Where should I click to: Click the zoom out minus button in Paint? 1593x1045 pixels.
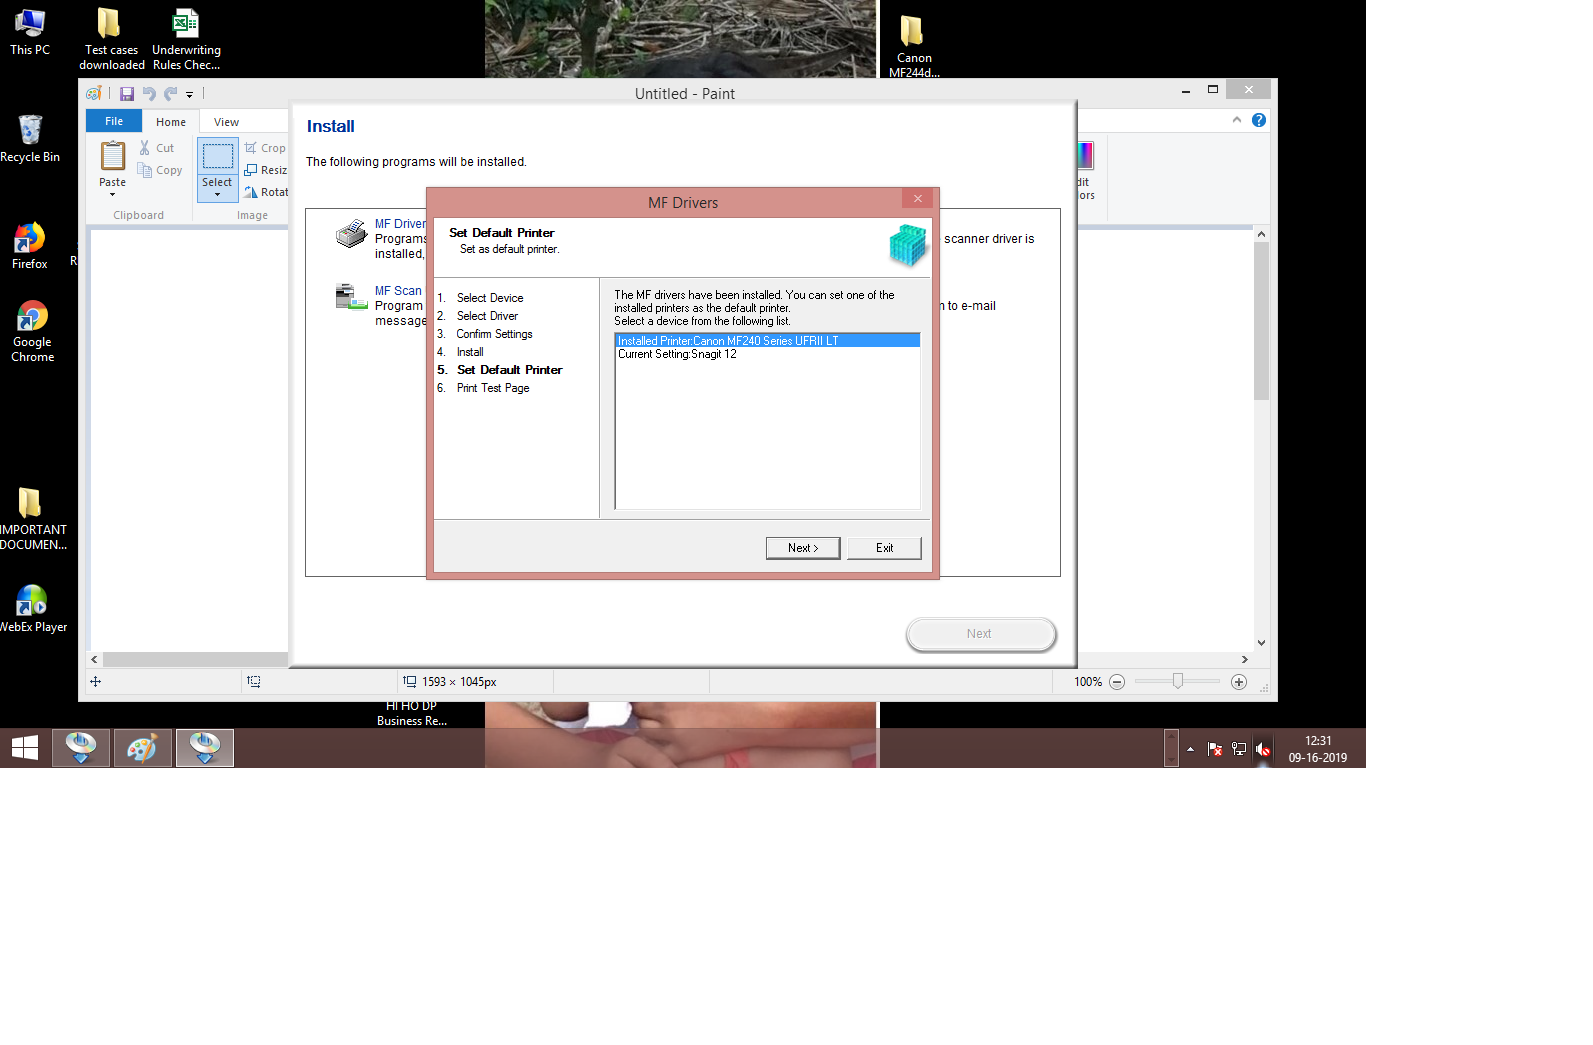[1117, 682]
